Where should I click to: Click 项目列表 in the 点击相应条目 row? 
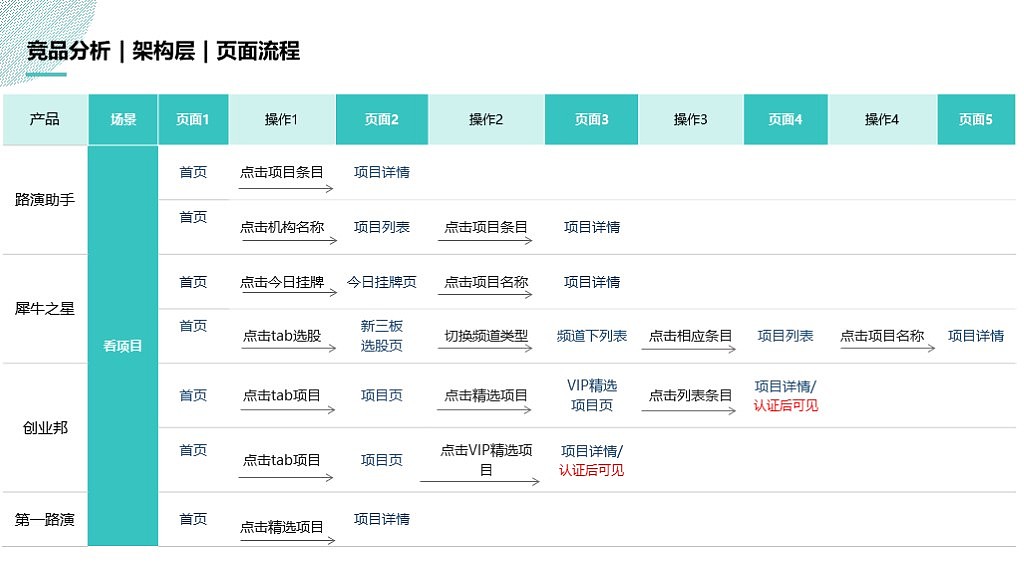click(x=785, y=336)
